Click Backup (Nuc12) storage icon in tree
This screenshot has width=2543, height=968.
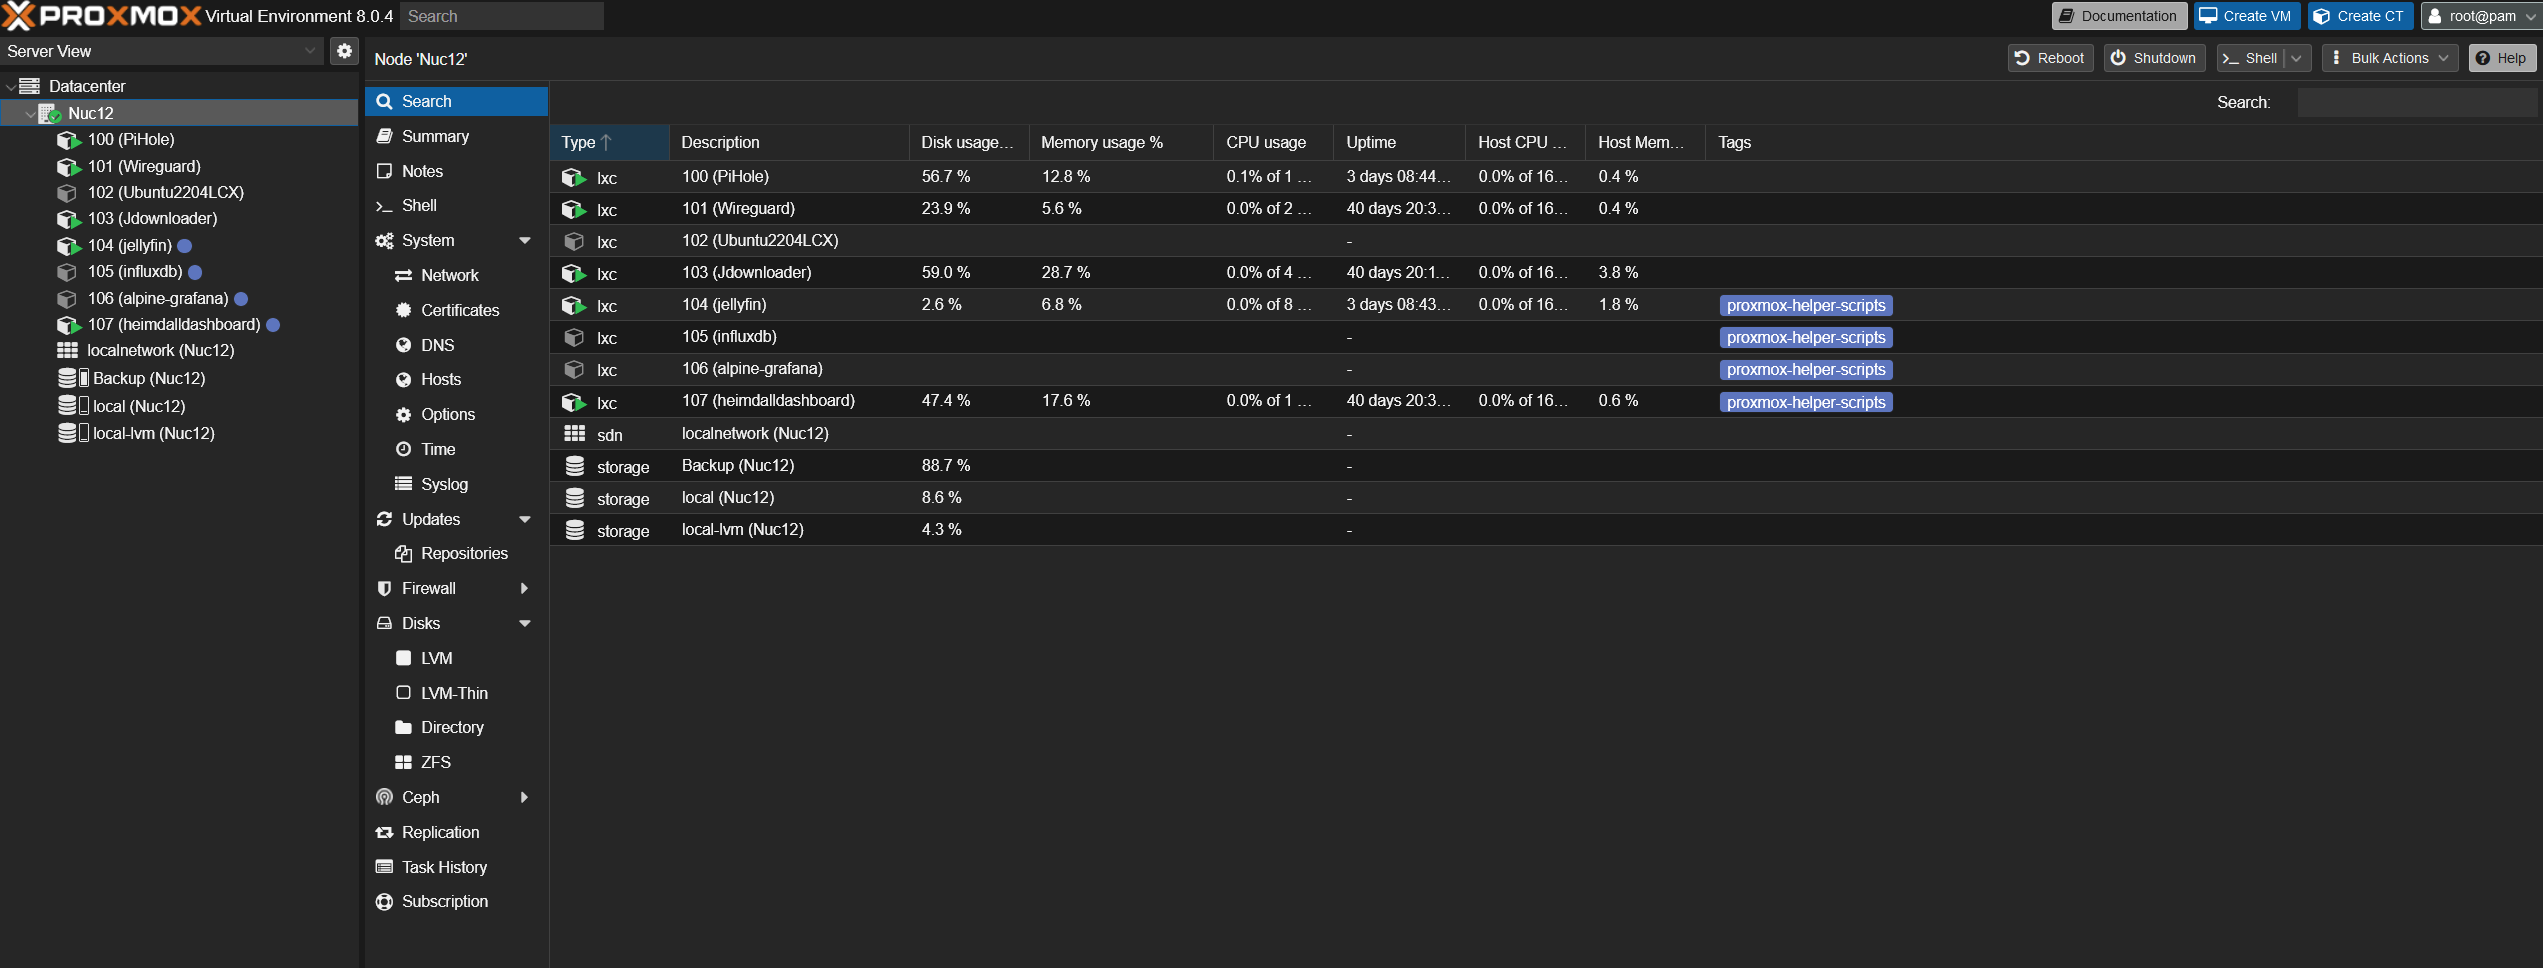[x=73, y=378]
